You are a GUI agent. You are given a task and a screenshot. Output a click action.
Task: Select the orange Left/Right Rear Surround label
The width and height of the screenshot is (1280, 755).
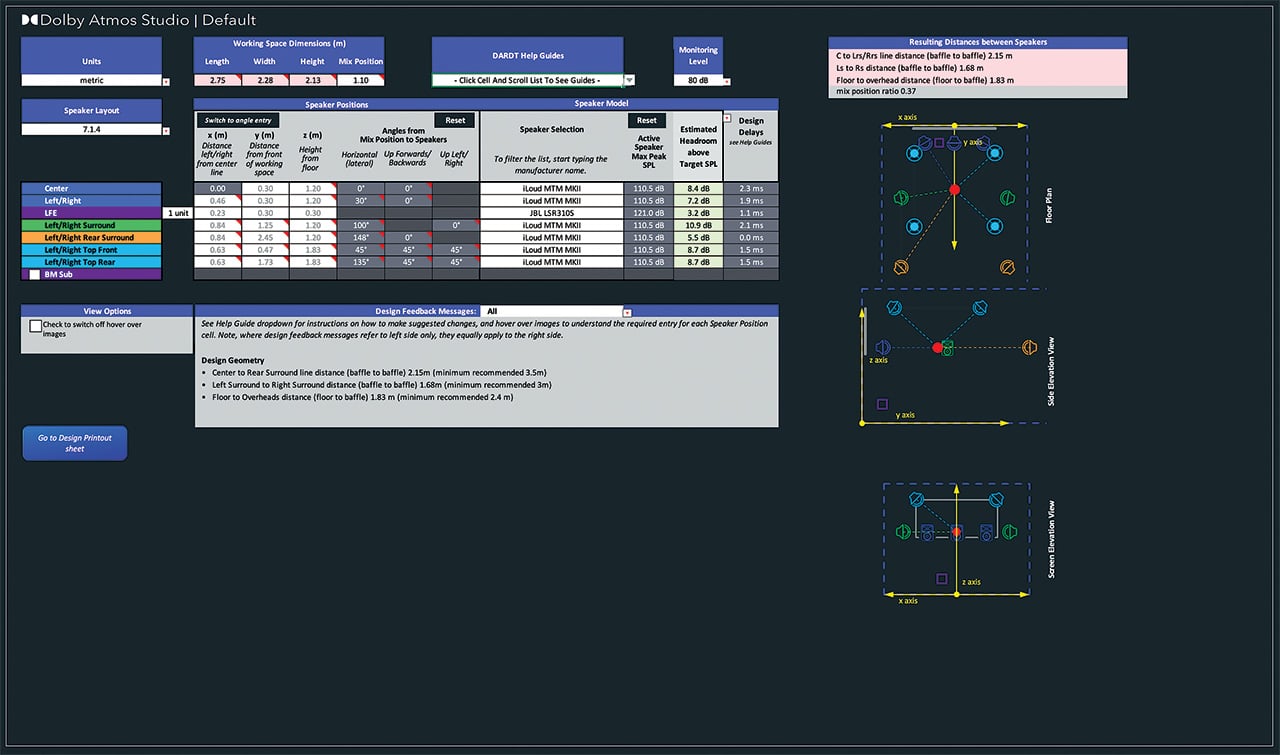(91, 237)
